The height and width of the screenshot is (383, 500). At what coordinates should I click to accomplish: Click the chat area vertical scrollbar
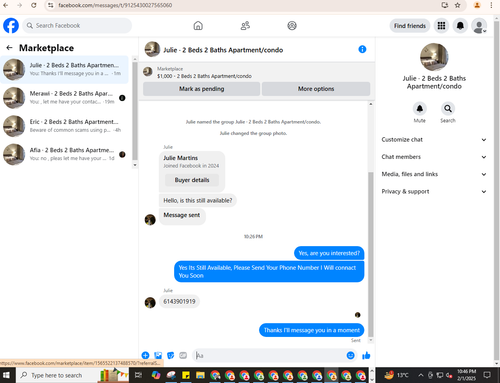pos(371,254)
